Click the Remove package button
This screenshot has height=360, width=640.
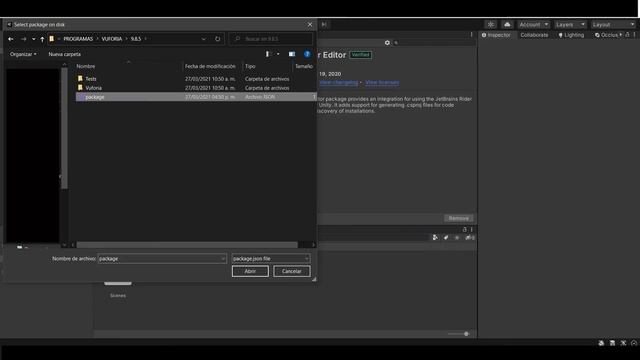pos(459,218)
